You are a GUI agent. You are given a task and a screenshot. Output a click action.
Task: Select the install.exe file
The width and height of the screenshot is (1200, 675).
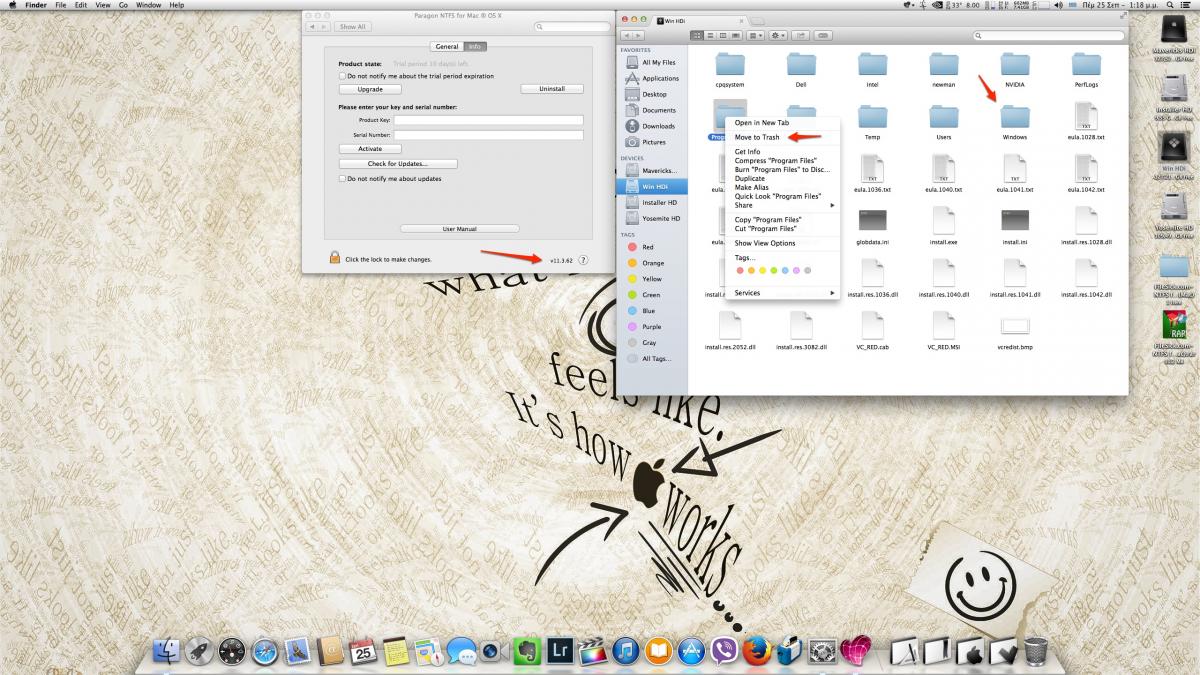pyautogui.click(x=943, y=227)
